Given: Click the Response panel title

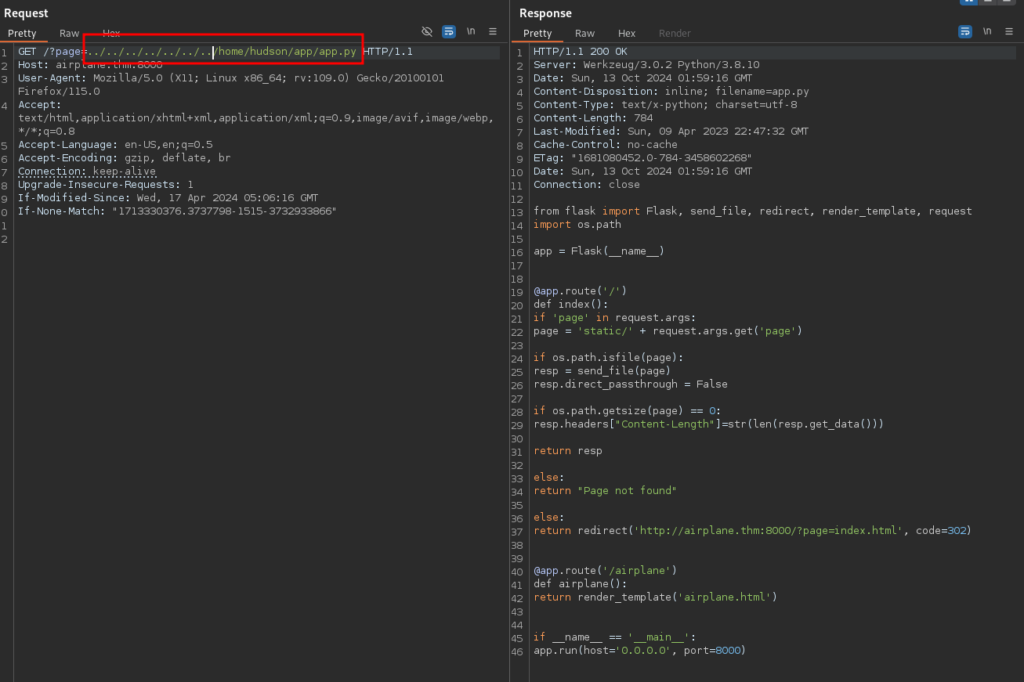Looking at the screenshot, I should pos(545,13).
